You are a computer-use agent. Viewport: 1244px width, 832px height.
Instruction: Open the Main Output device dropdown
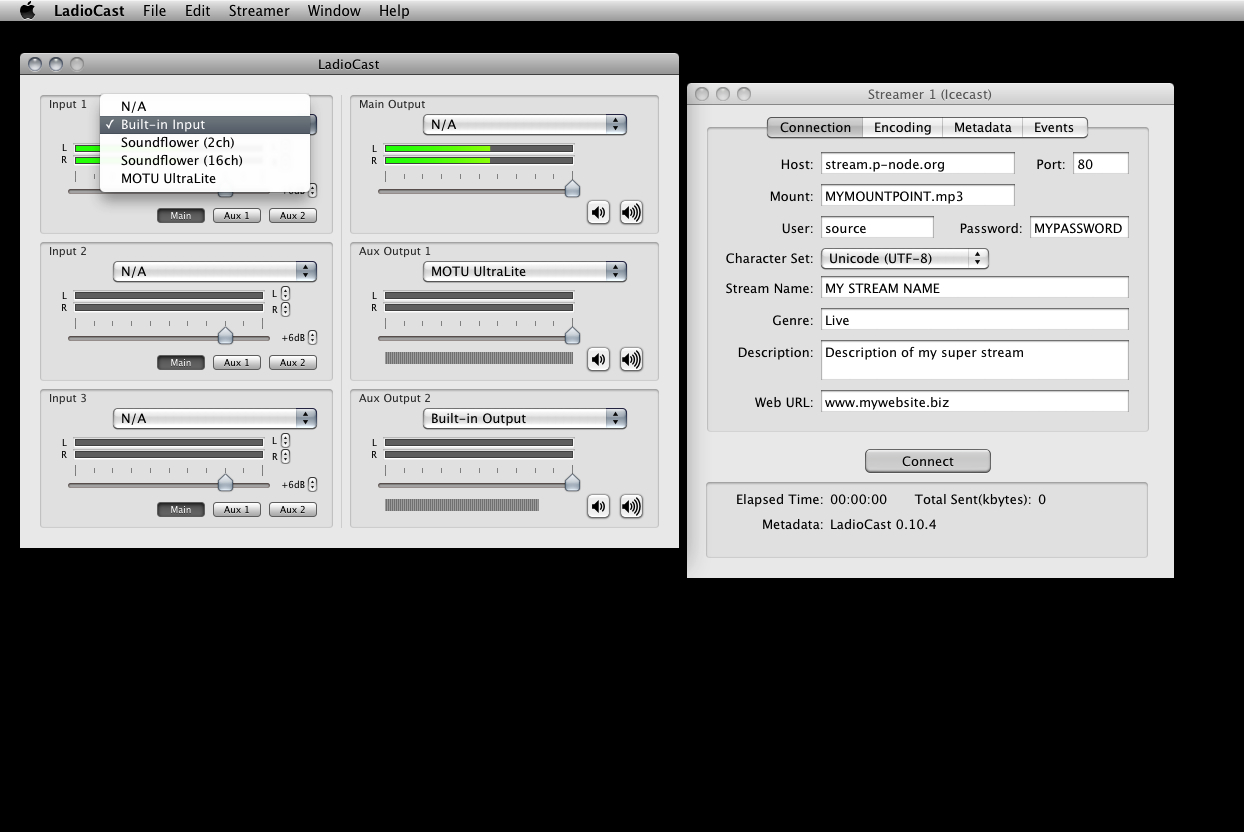[x=524, y=125]
